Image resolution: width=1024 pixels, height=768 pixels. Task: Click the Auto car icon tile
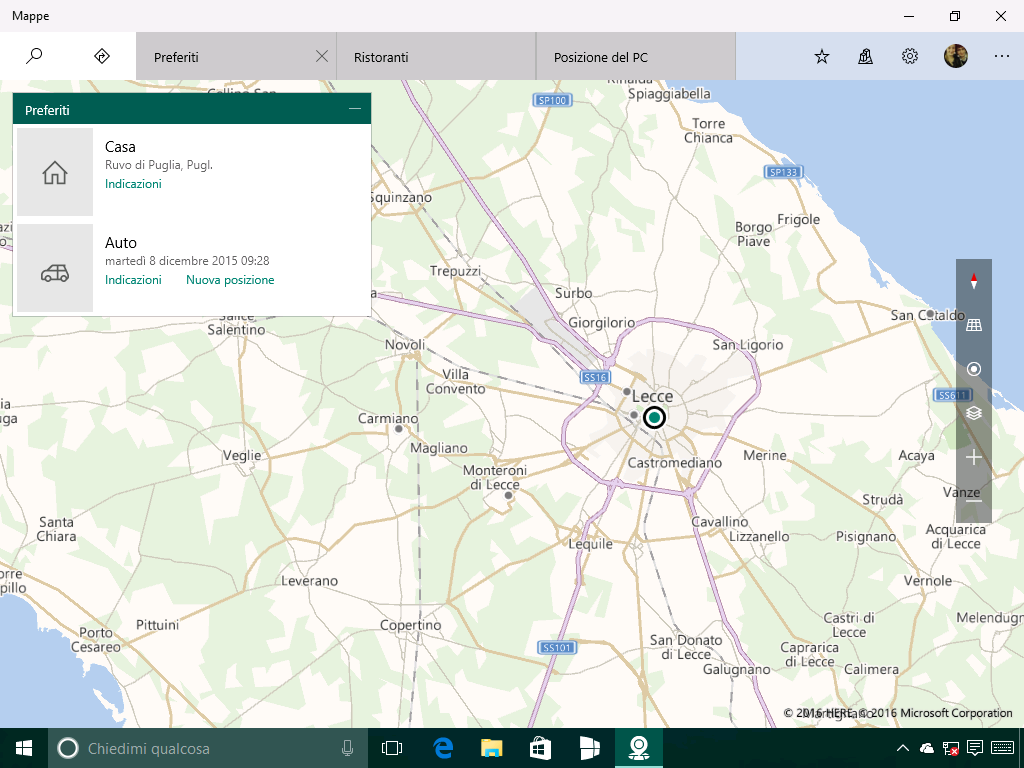[x=55, y=268]
